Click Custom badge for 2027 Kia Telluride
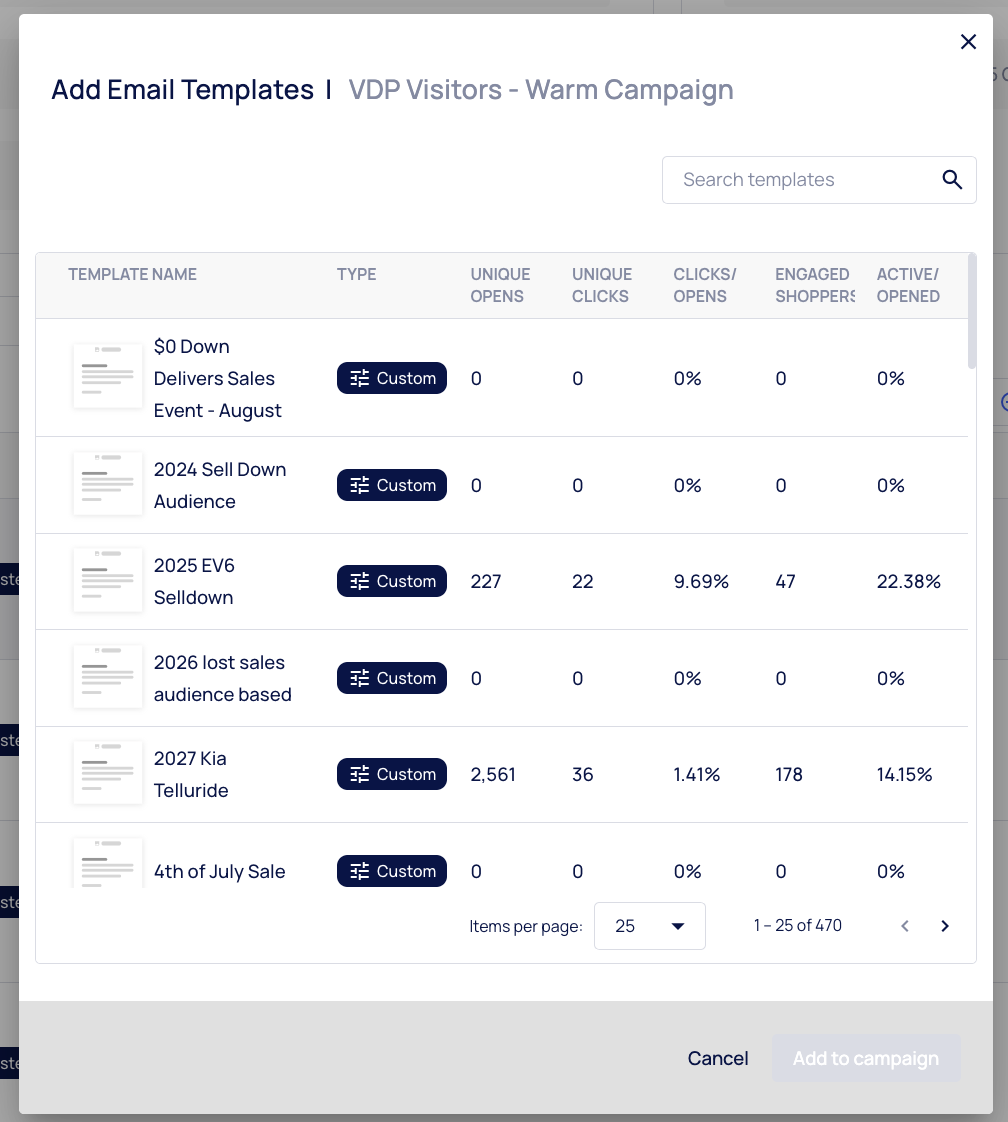Screen dimensions: 1008x1122 coord(392,774)
